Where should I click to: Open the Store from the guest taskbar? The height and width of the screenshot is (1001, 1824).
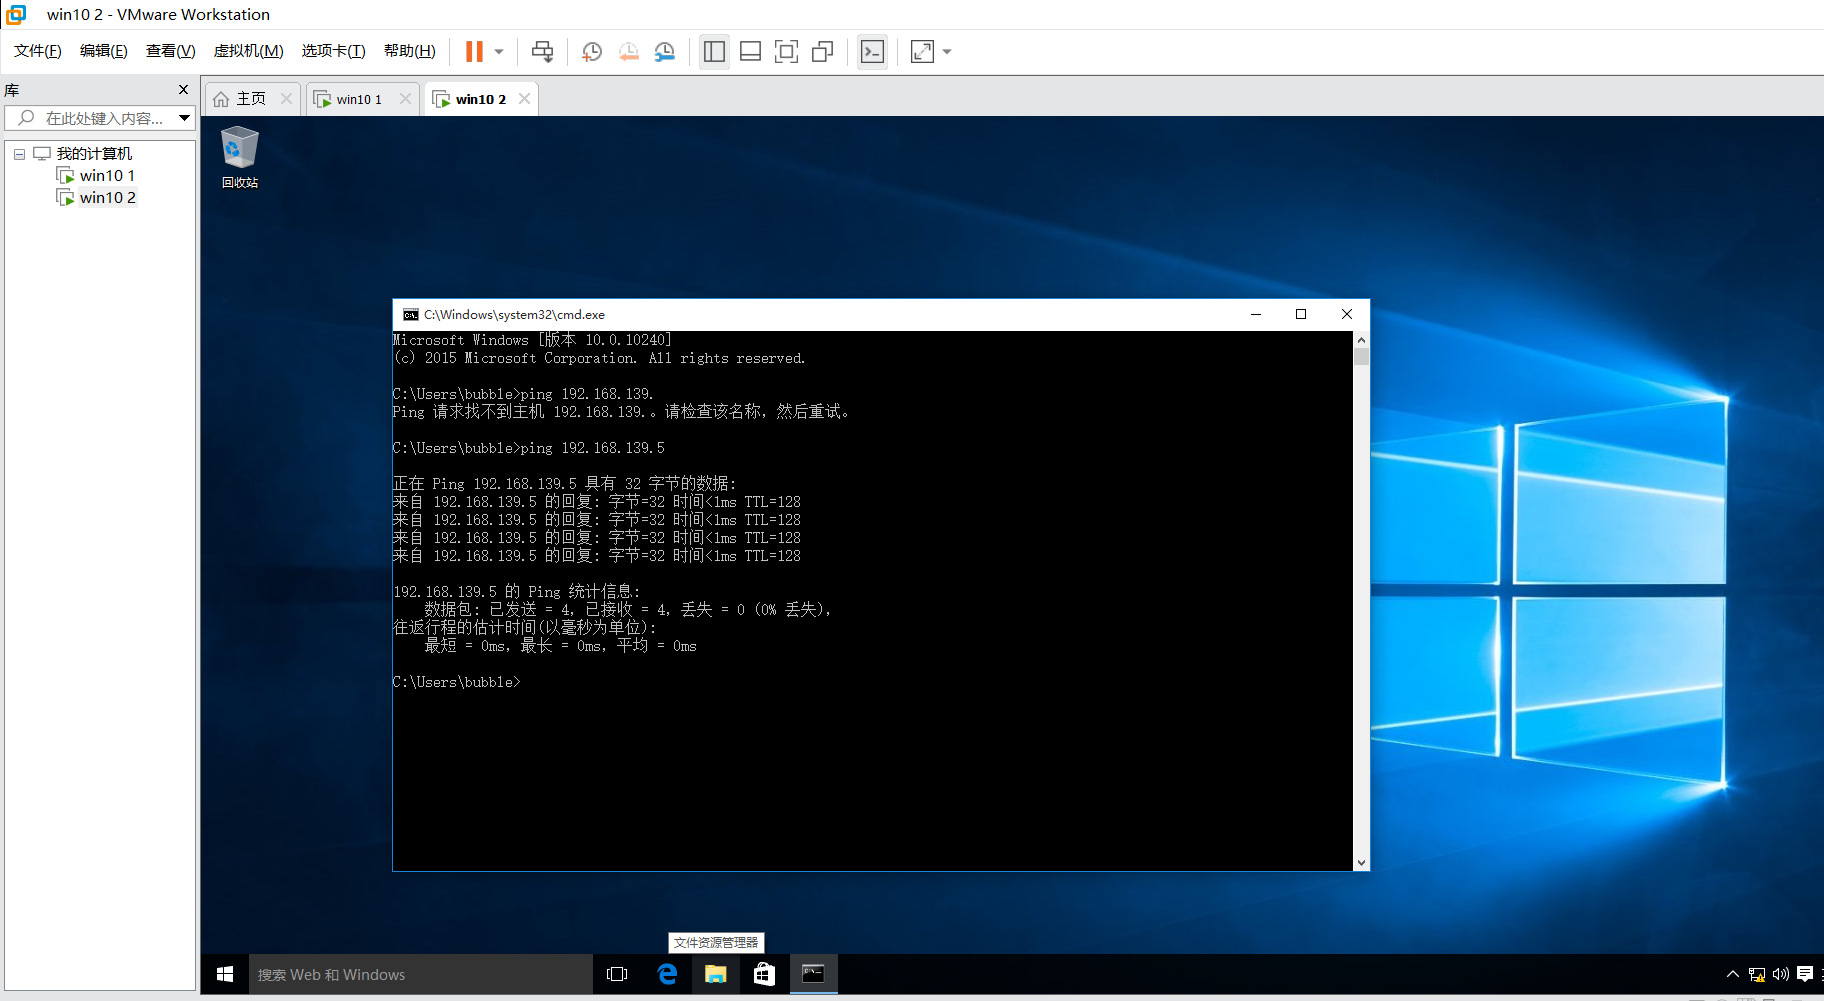(764, 974)
